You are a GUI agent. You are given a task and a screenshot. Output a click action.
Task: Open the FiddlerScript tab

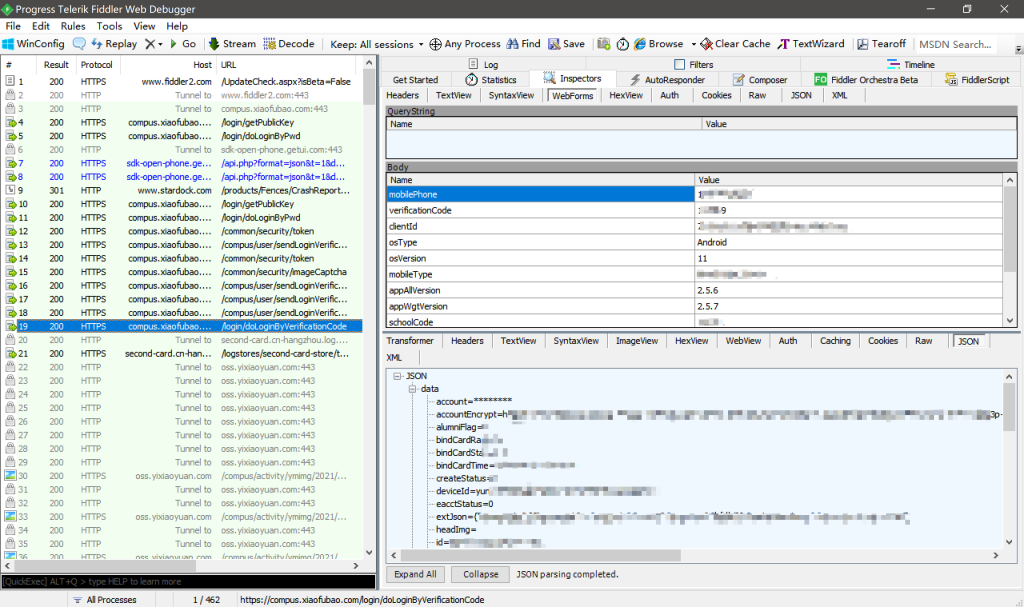[x=977, y=80]
